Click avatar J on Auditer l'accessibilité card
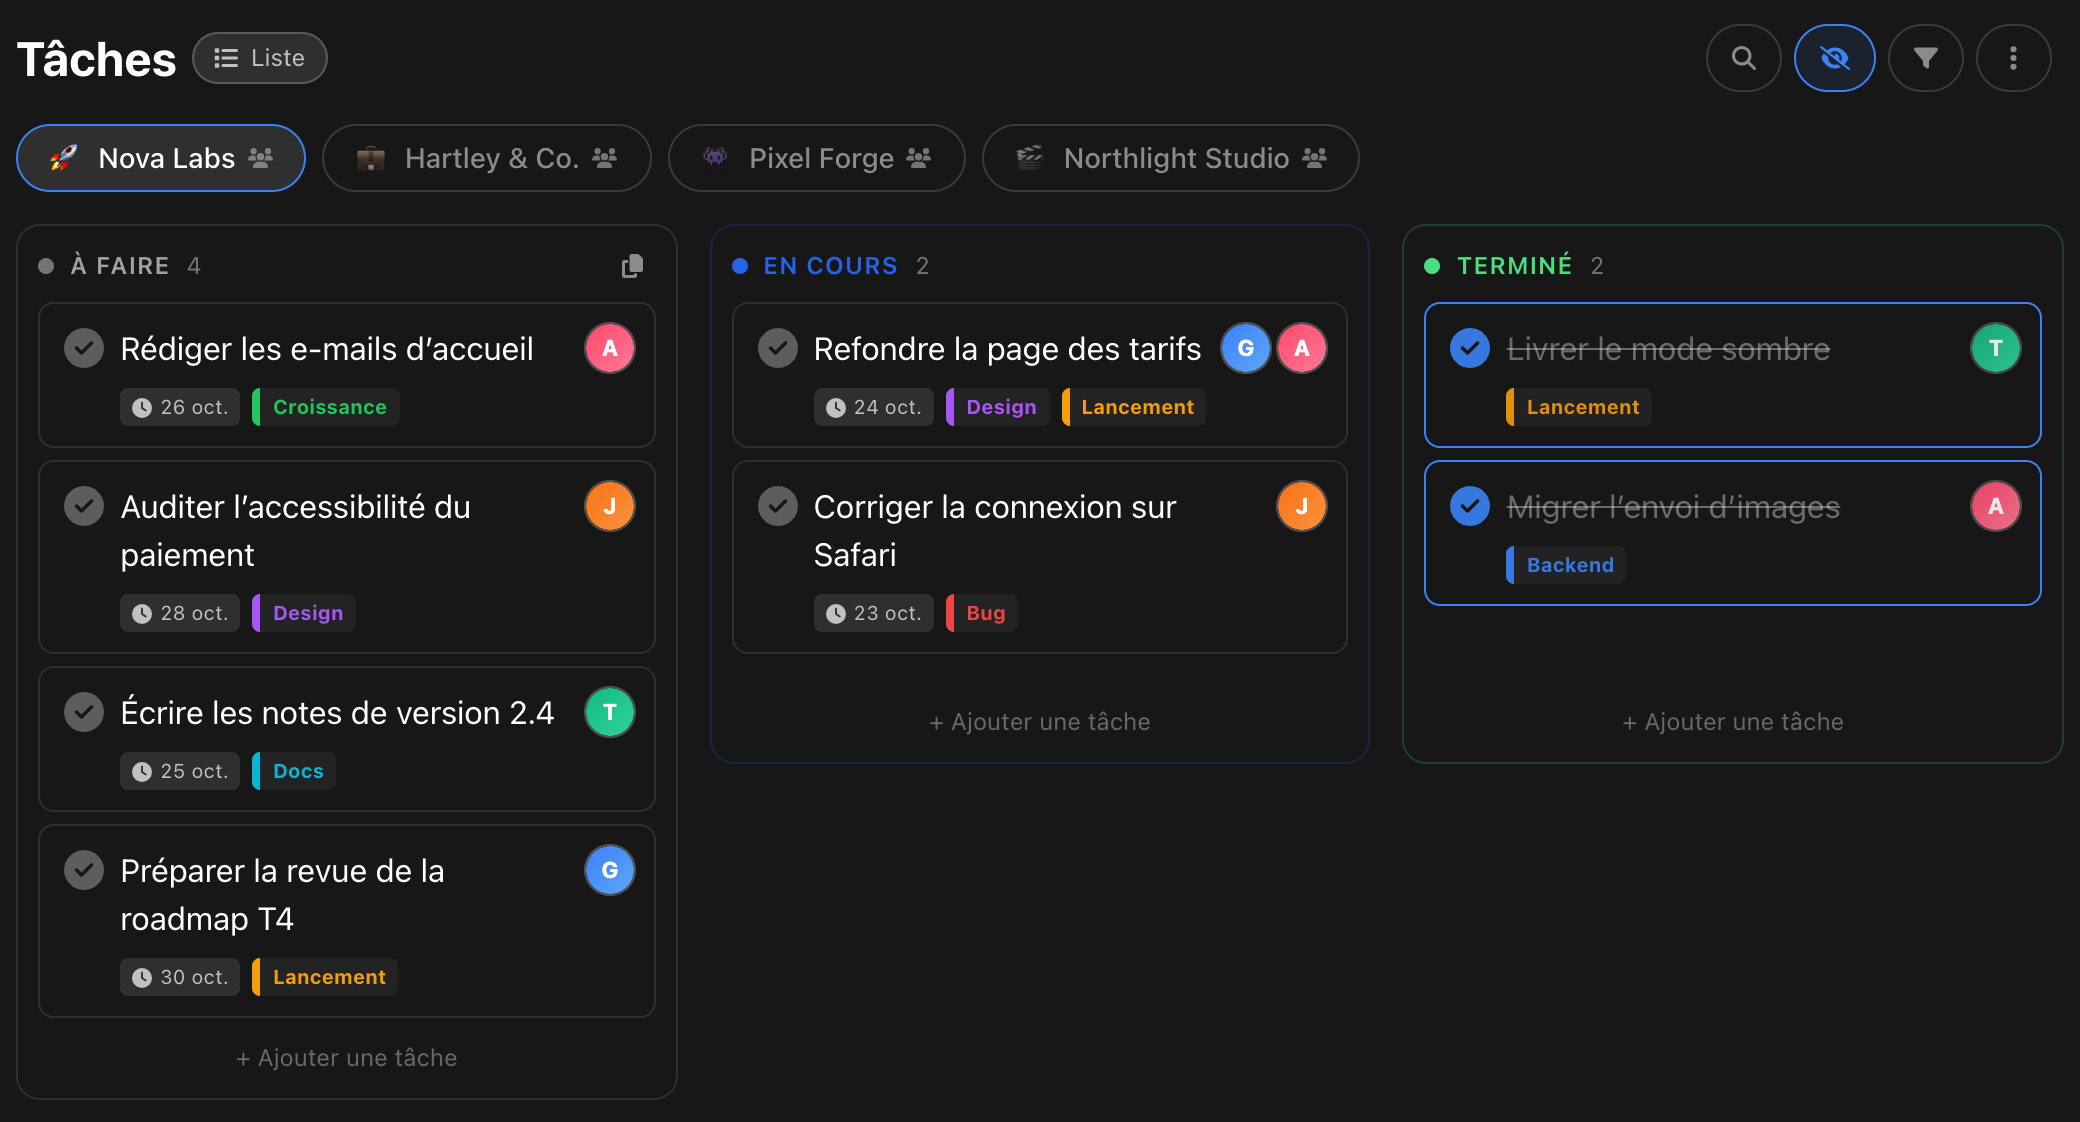The height and width of the screenshot is (1122, 2080). 610,506
